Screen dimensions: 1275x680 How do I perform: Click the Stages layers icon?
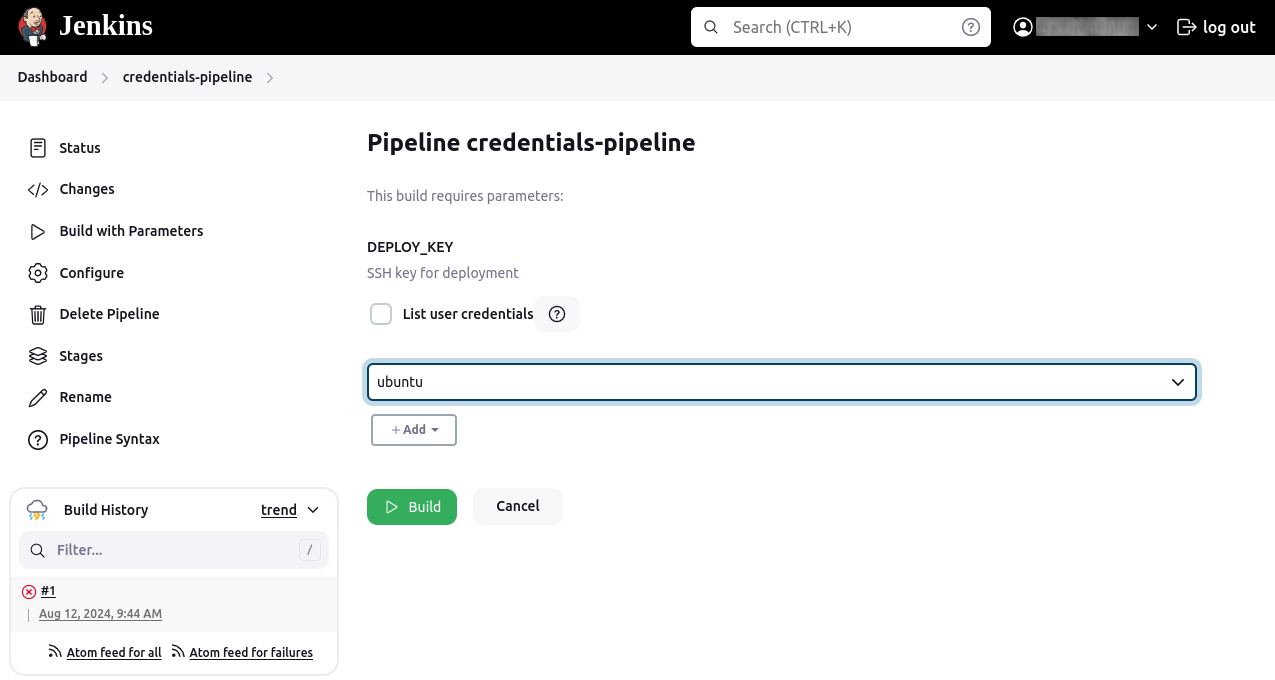(x=38, y=356)
